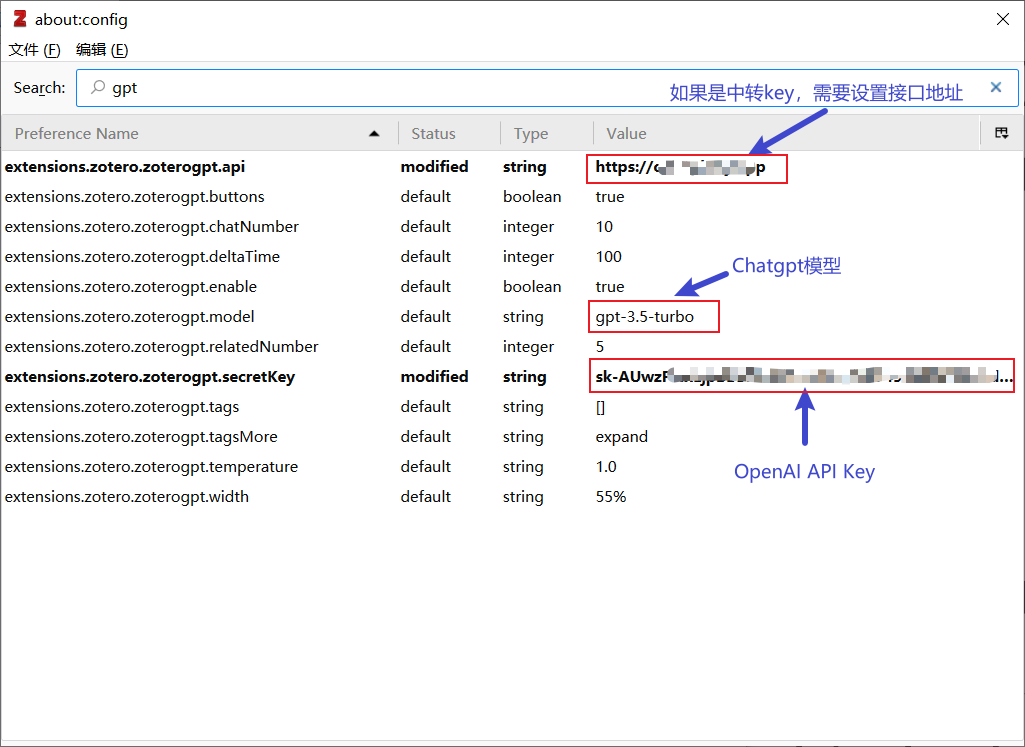Click default status in the width row
The image size is (1025, 747).
[x=426, y=497]
